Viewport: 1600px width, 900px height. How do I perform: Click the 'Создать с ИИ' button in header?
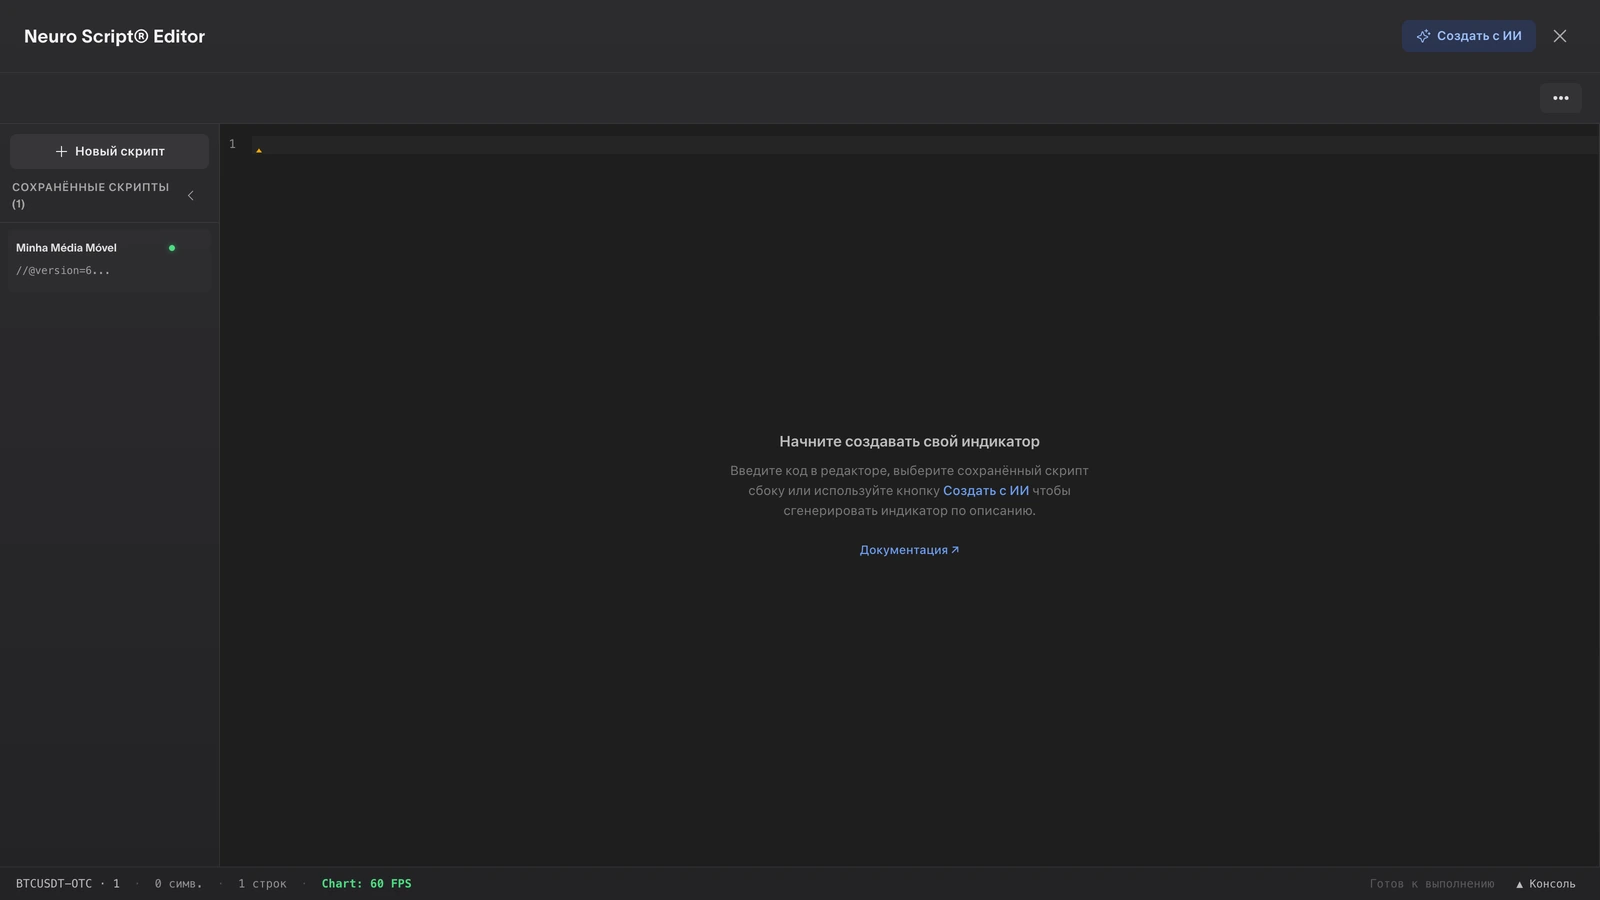pos(1468,36)
